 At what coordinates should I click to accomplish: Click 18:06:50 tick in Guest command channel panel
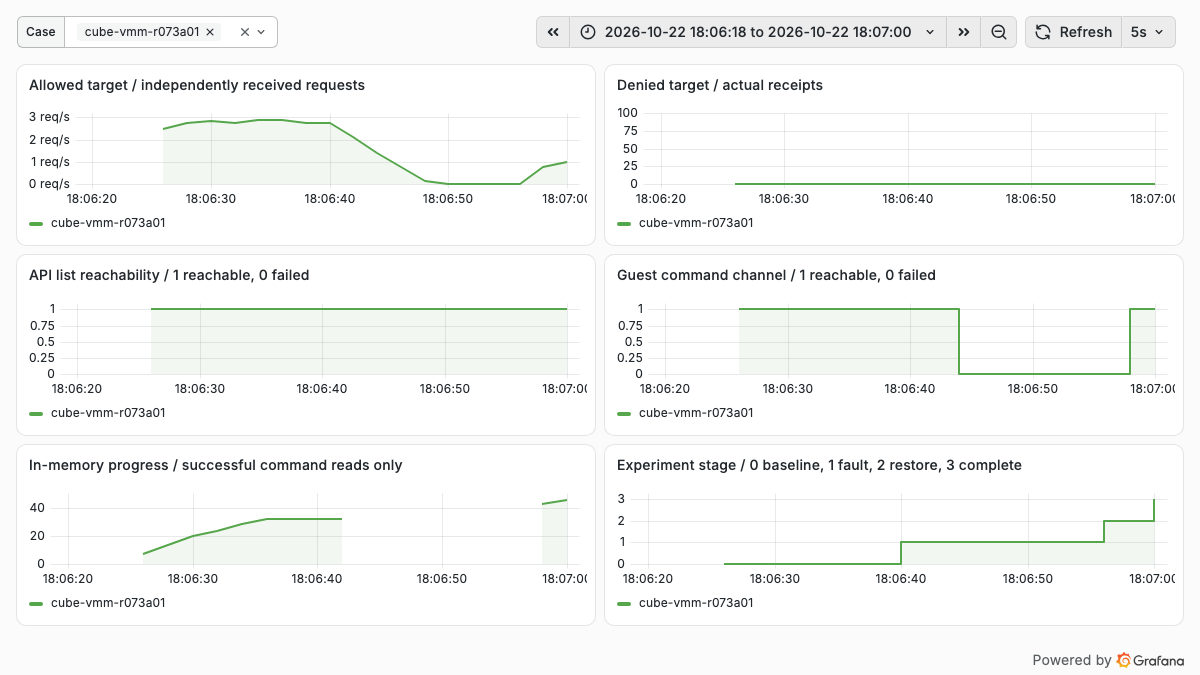[1031, 389]
